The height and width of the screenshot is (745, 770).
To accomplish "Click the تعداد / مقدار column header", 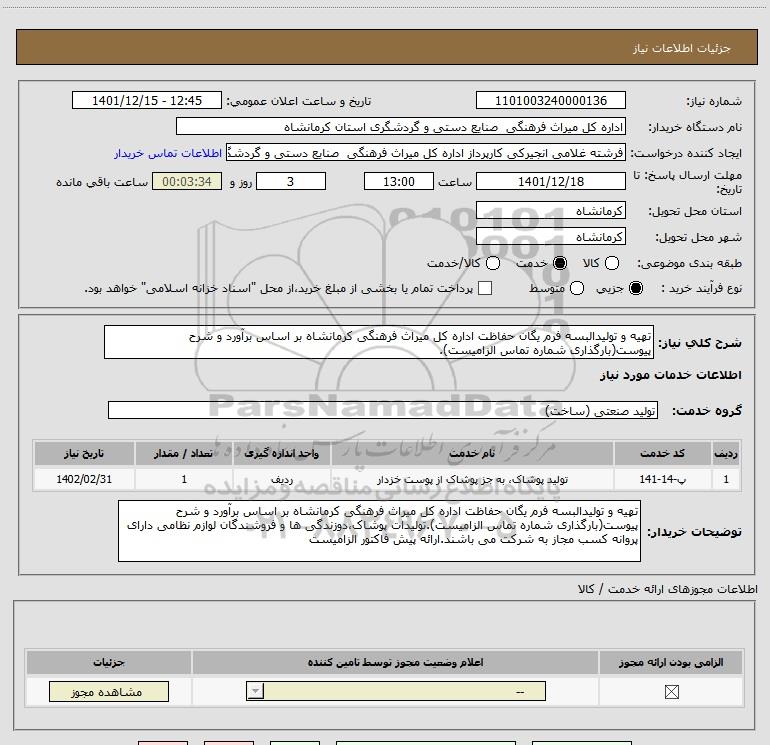I will click(x=184, y=453).
